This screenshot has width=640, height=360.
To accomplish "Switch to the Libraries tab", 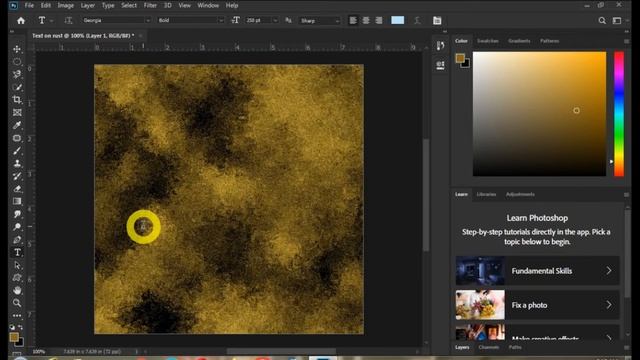I will point(486,194).
